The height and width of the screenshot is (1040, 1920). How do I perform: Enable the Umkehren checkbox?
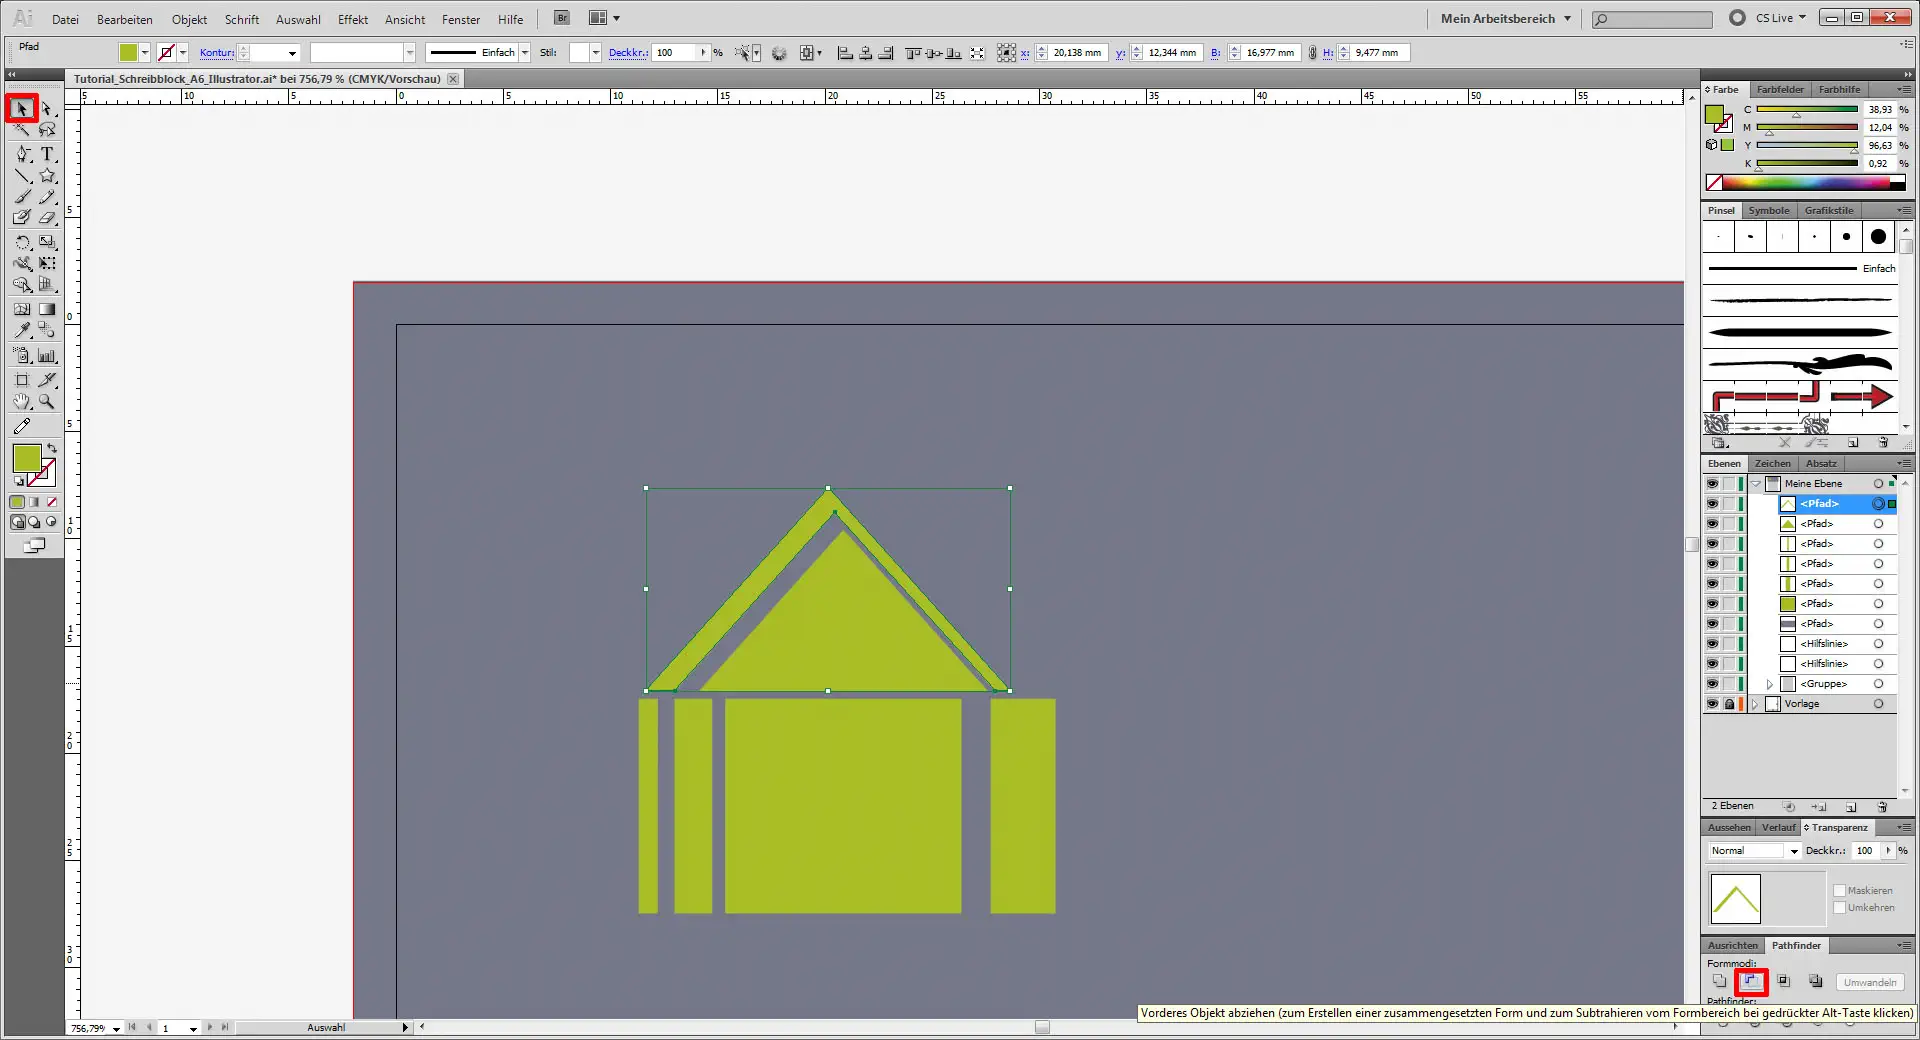(1841, 908)
